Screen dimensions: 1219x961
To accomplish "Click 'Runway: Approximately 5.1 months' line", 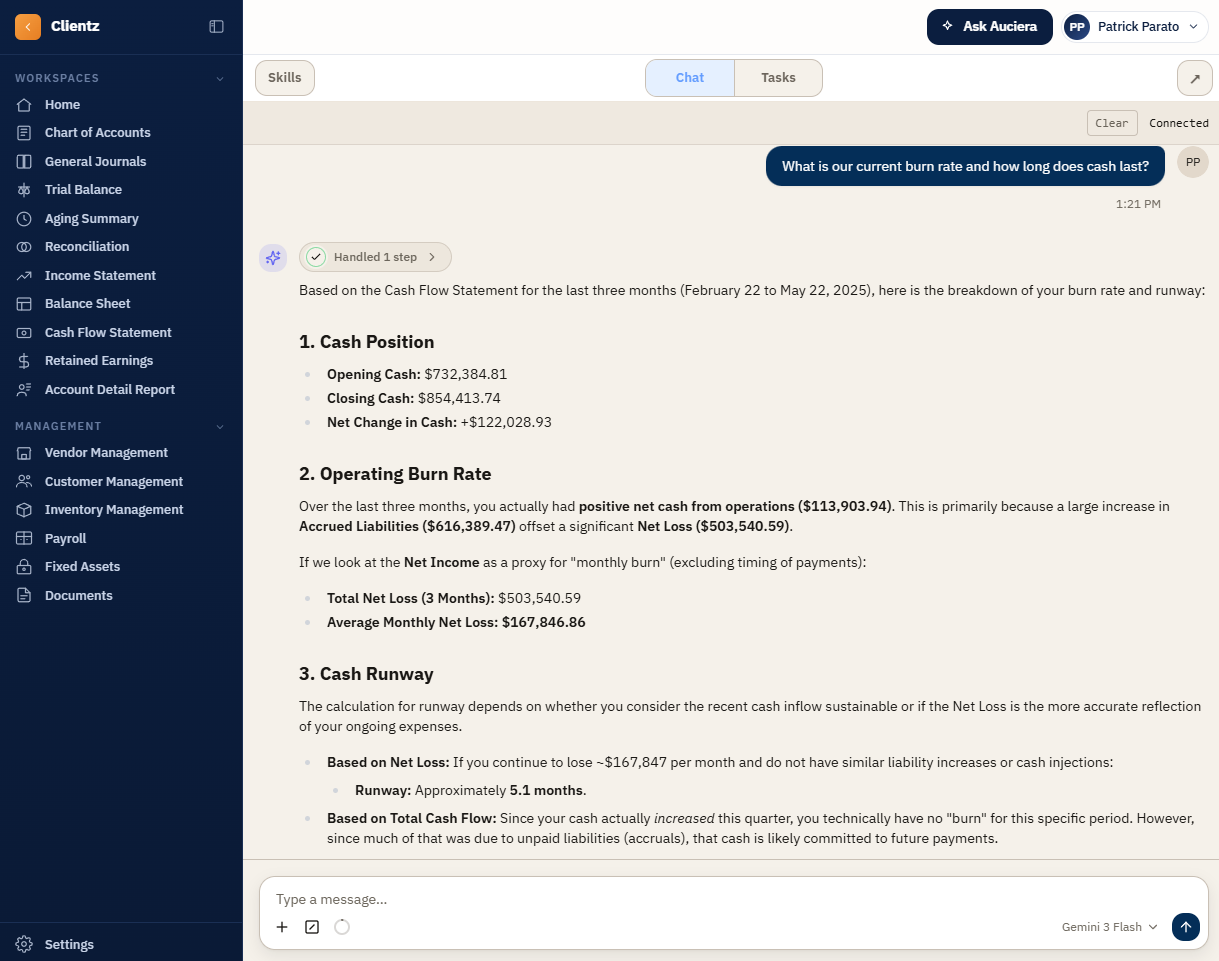I will point(470,790).
